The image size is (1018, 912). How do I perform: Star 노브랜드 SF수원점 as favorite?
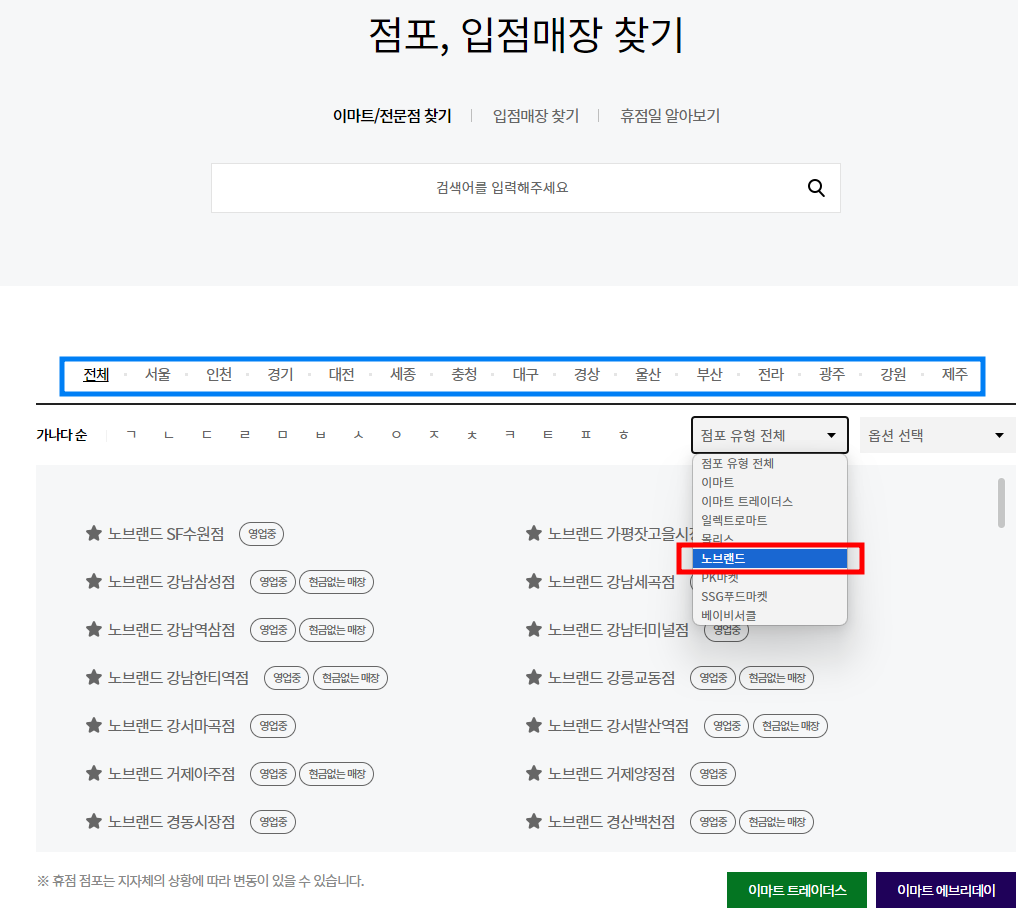click(x=93, y=534)
